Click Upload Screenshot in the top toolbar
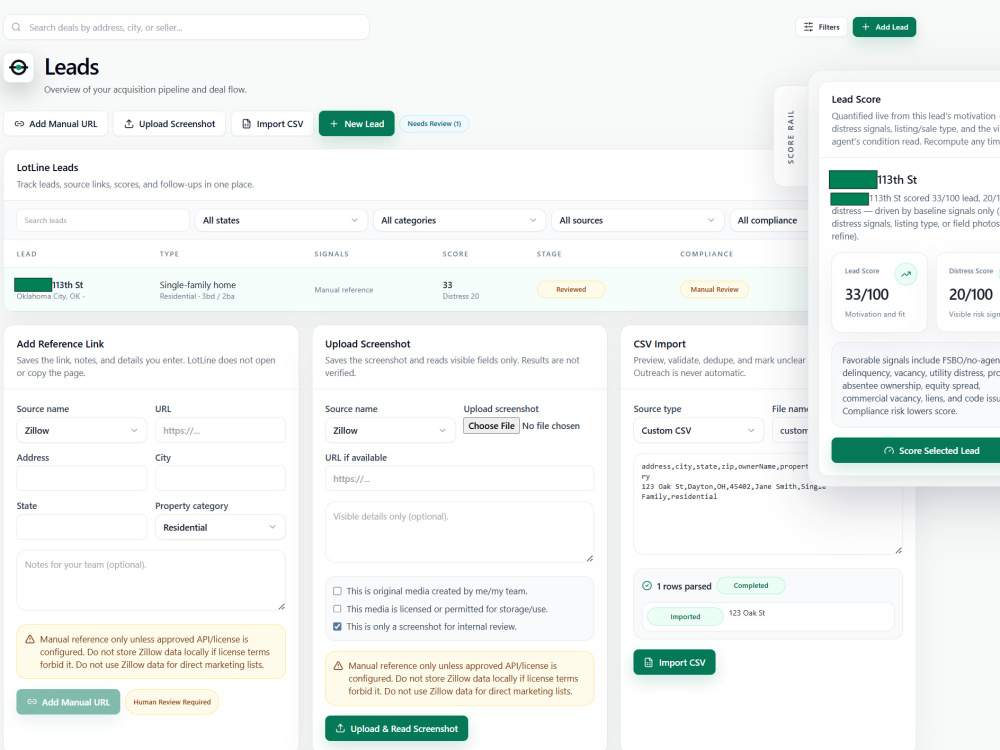This screenshot has width=1000, height=750. [169, 124]
